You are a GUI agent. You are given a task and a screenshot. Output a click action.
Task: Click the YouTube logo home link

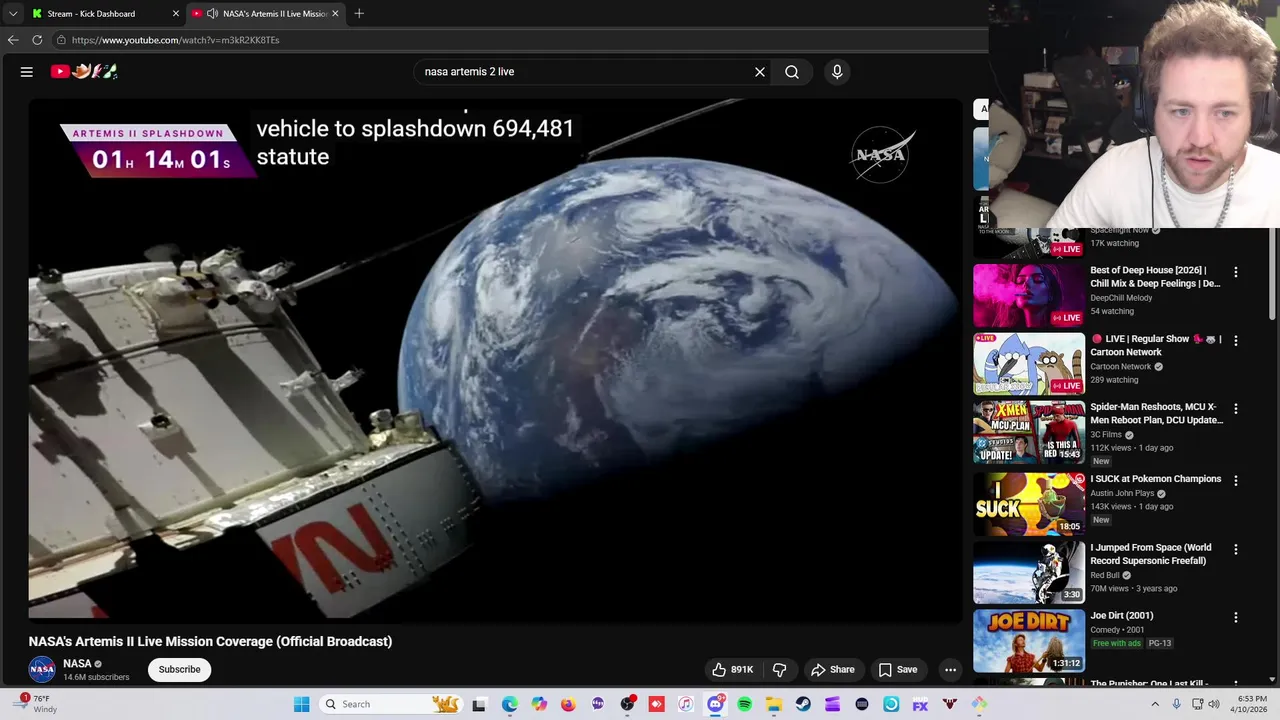point(84,71)
